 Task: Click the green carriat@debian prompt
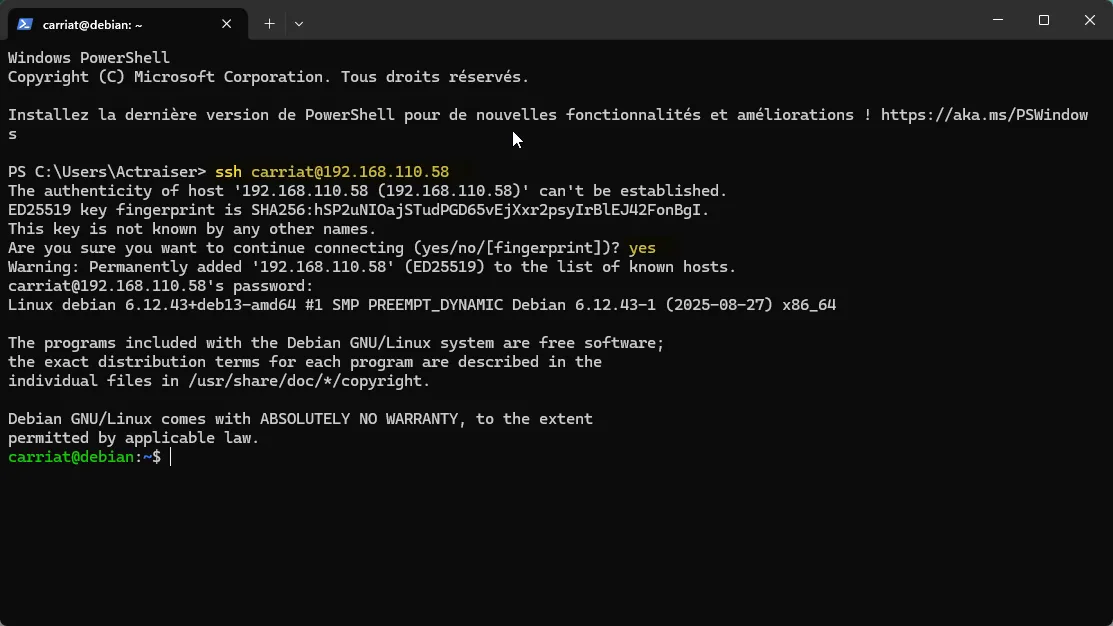pos(70,457)
